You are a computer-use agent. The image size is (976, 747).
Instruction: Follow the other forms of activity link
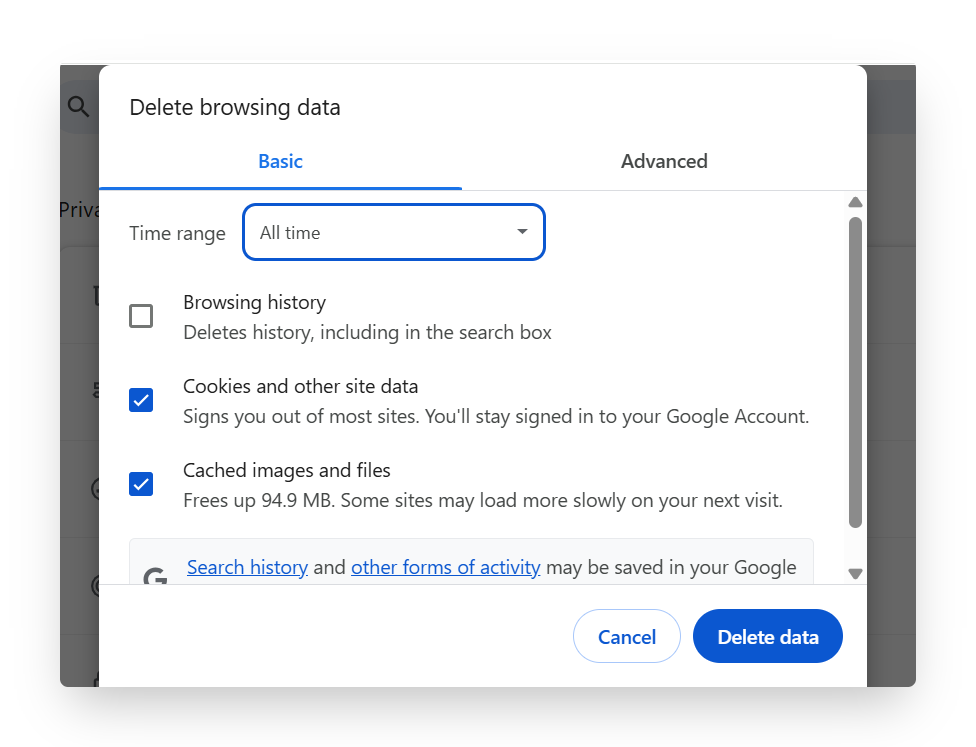pos(445,568)
